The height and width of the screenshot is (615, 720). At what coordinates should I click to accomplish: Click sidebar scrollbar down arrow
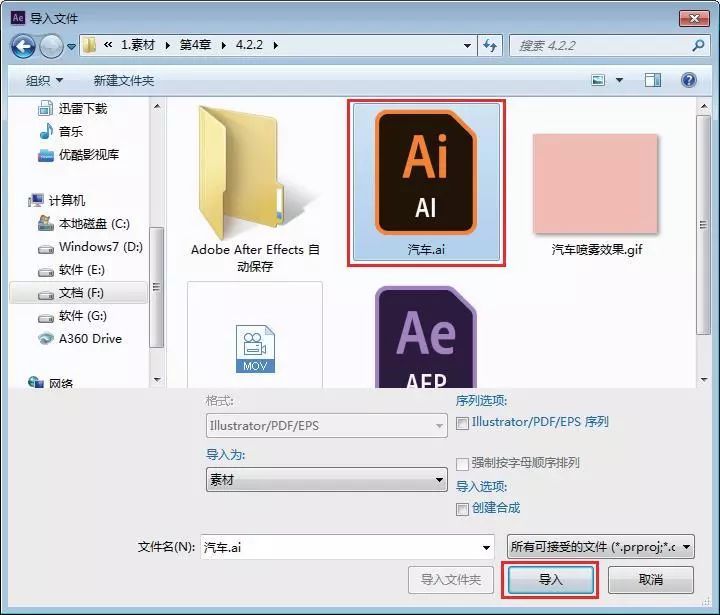click(157, 379)
